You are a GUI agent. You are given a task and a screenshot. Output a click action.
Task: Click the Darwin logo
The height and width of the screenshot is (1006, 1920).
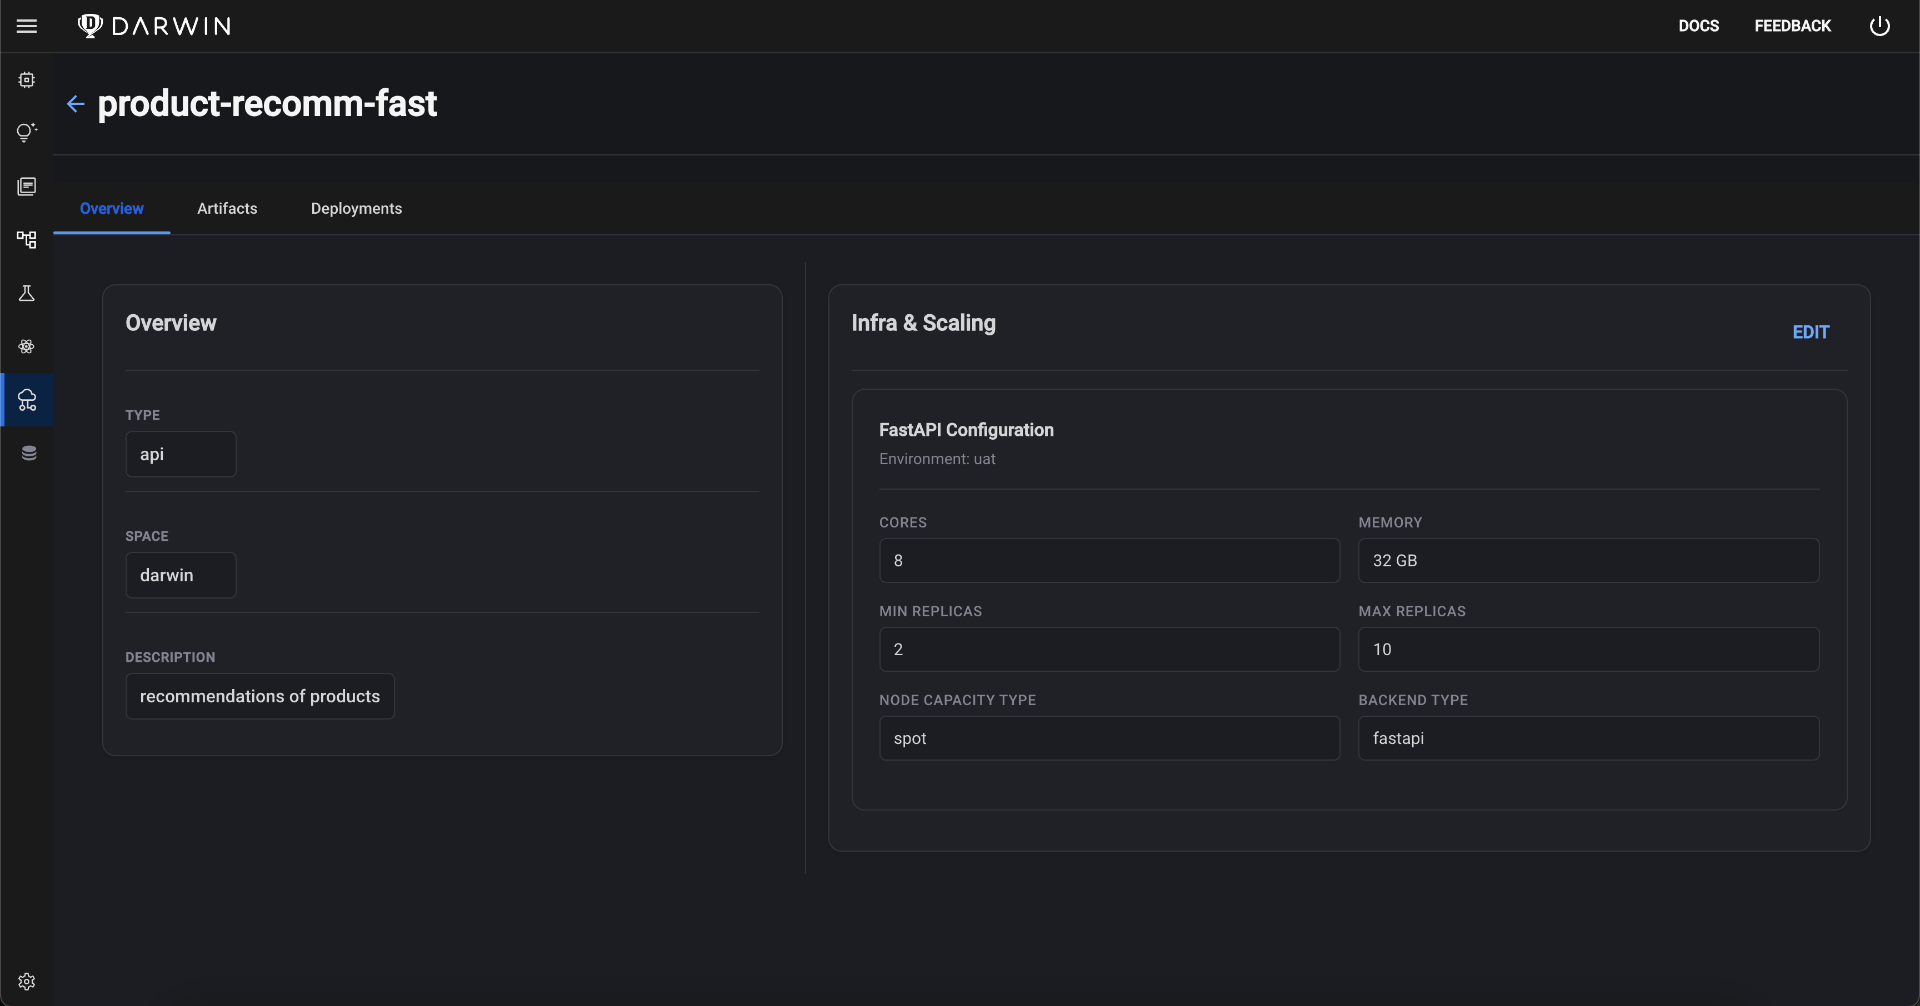point(154,26)
